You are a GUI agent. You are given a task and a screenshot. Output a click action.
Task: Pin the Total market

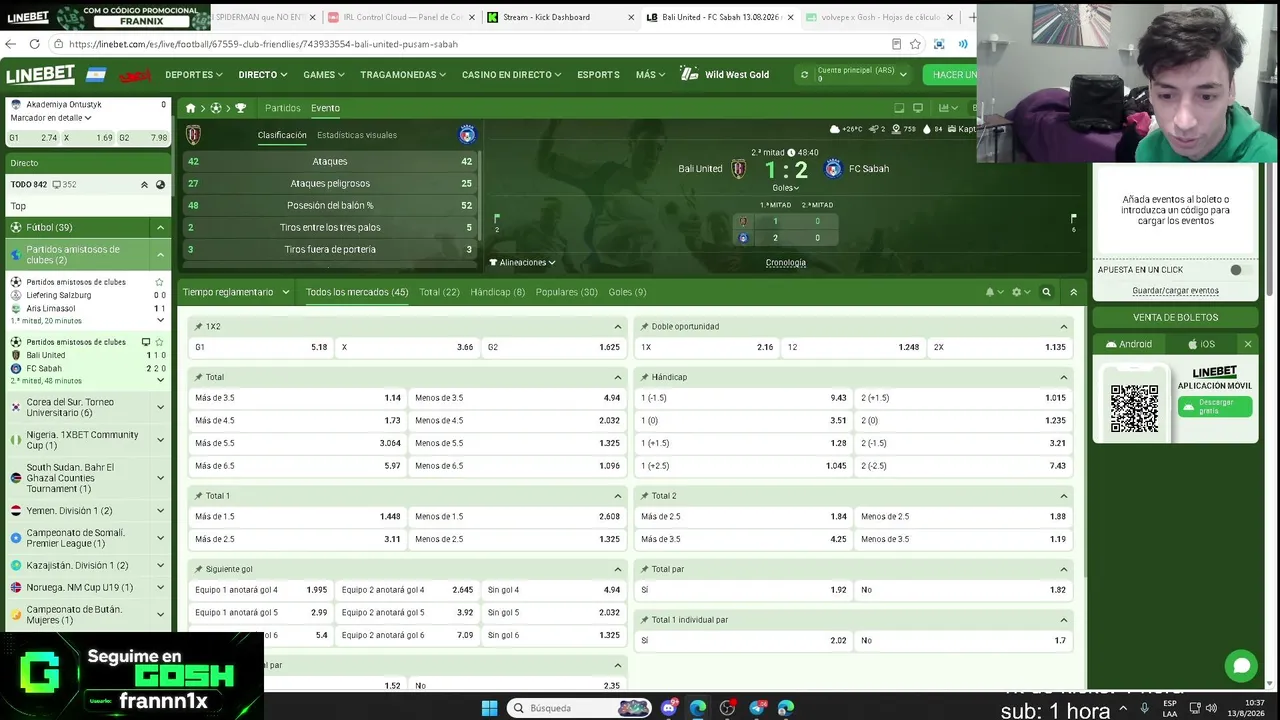198,377
